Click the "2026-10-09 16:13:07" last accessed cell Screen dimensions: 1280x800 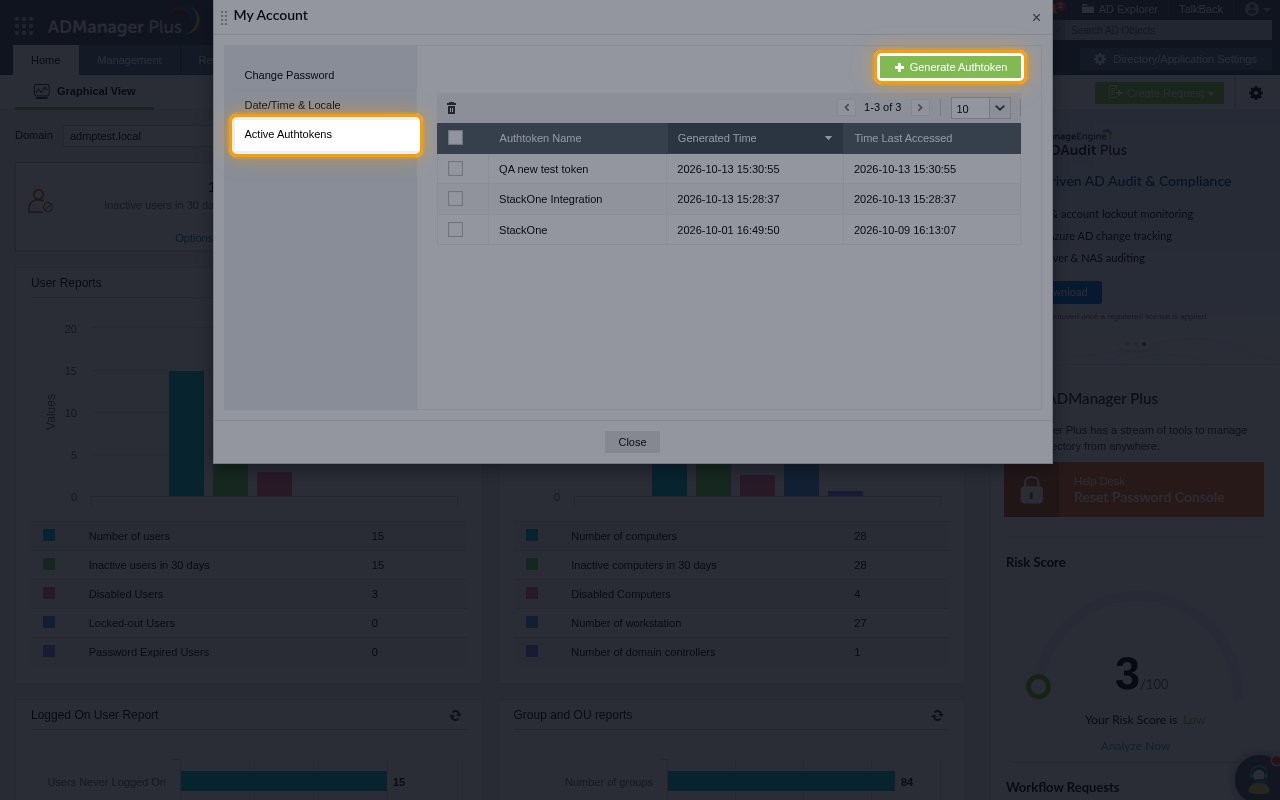coord(905,230)
